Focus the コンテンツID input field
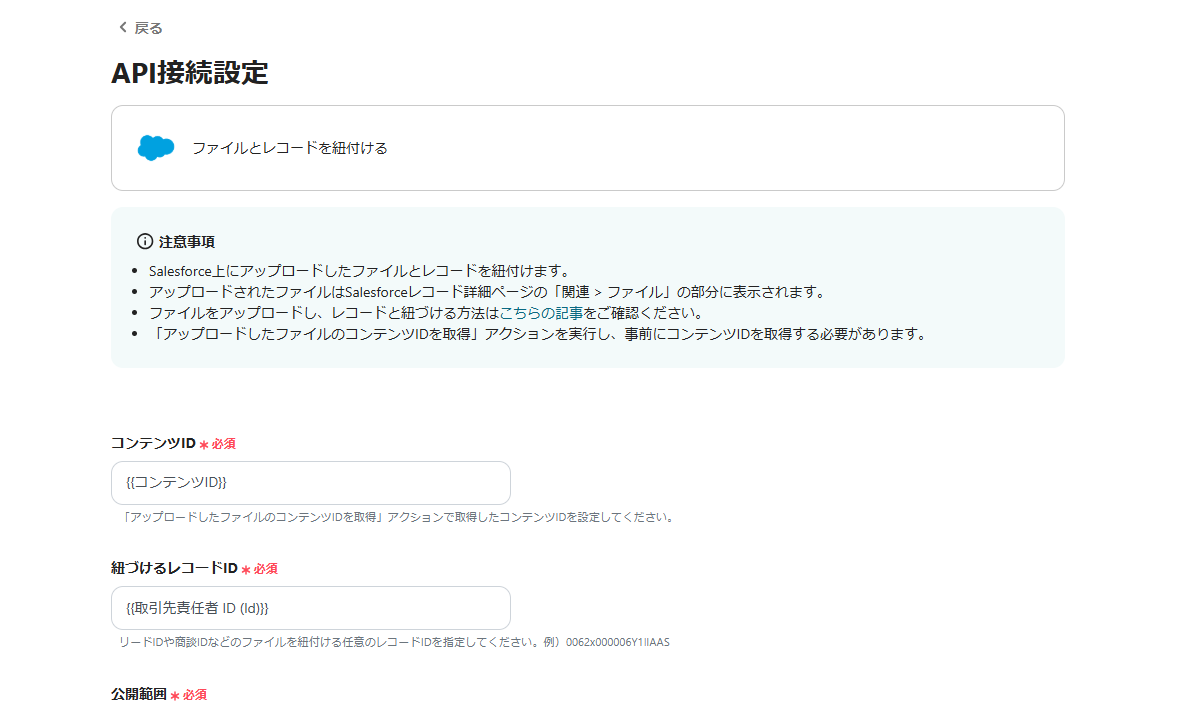The image size is (1190, 706). point(310,483)
